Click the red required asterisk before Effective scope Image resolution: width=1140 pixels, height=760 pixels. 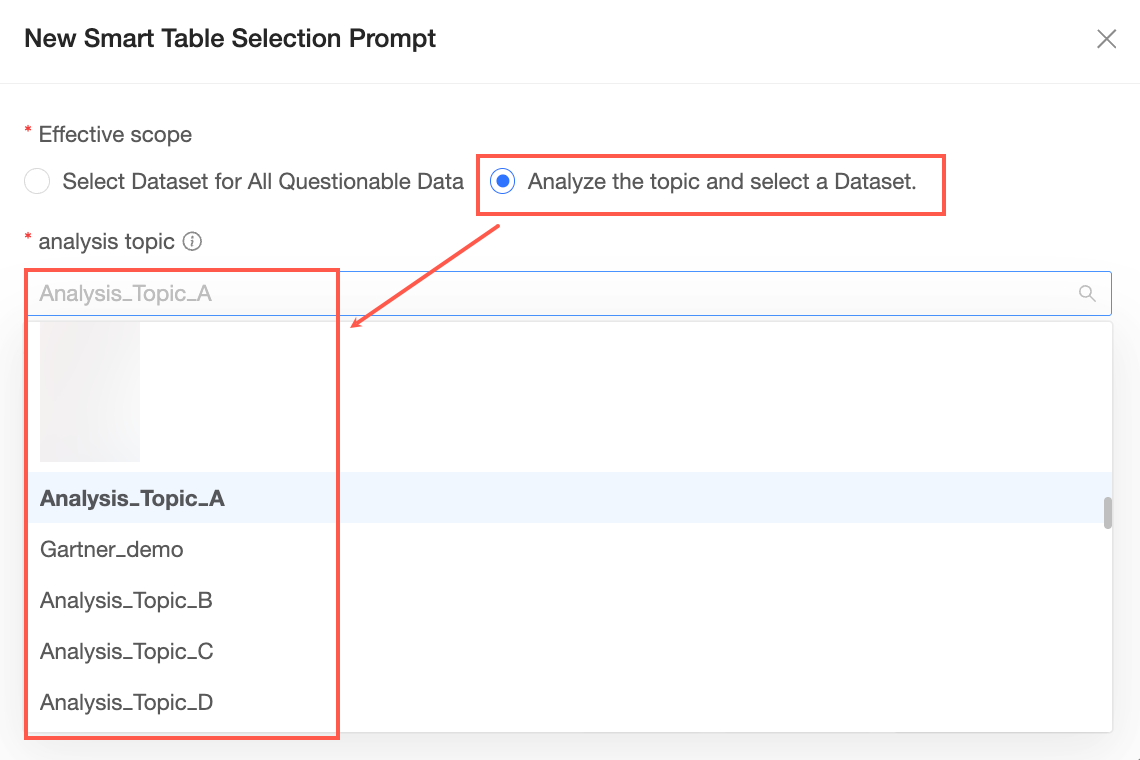pos(28,131)
